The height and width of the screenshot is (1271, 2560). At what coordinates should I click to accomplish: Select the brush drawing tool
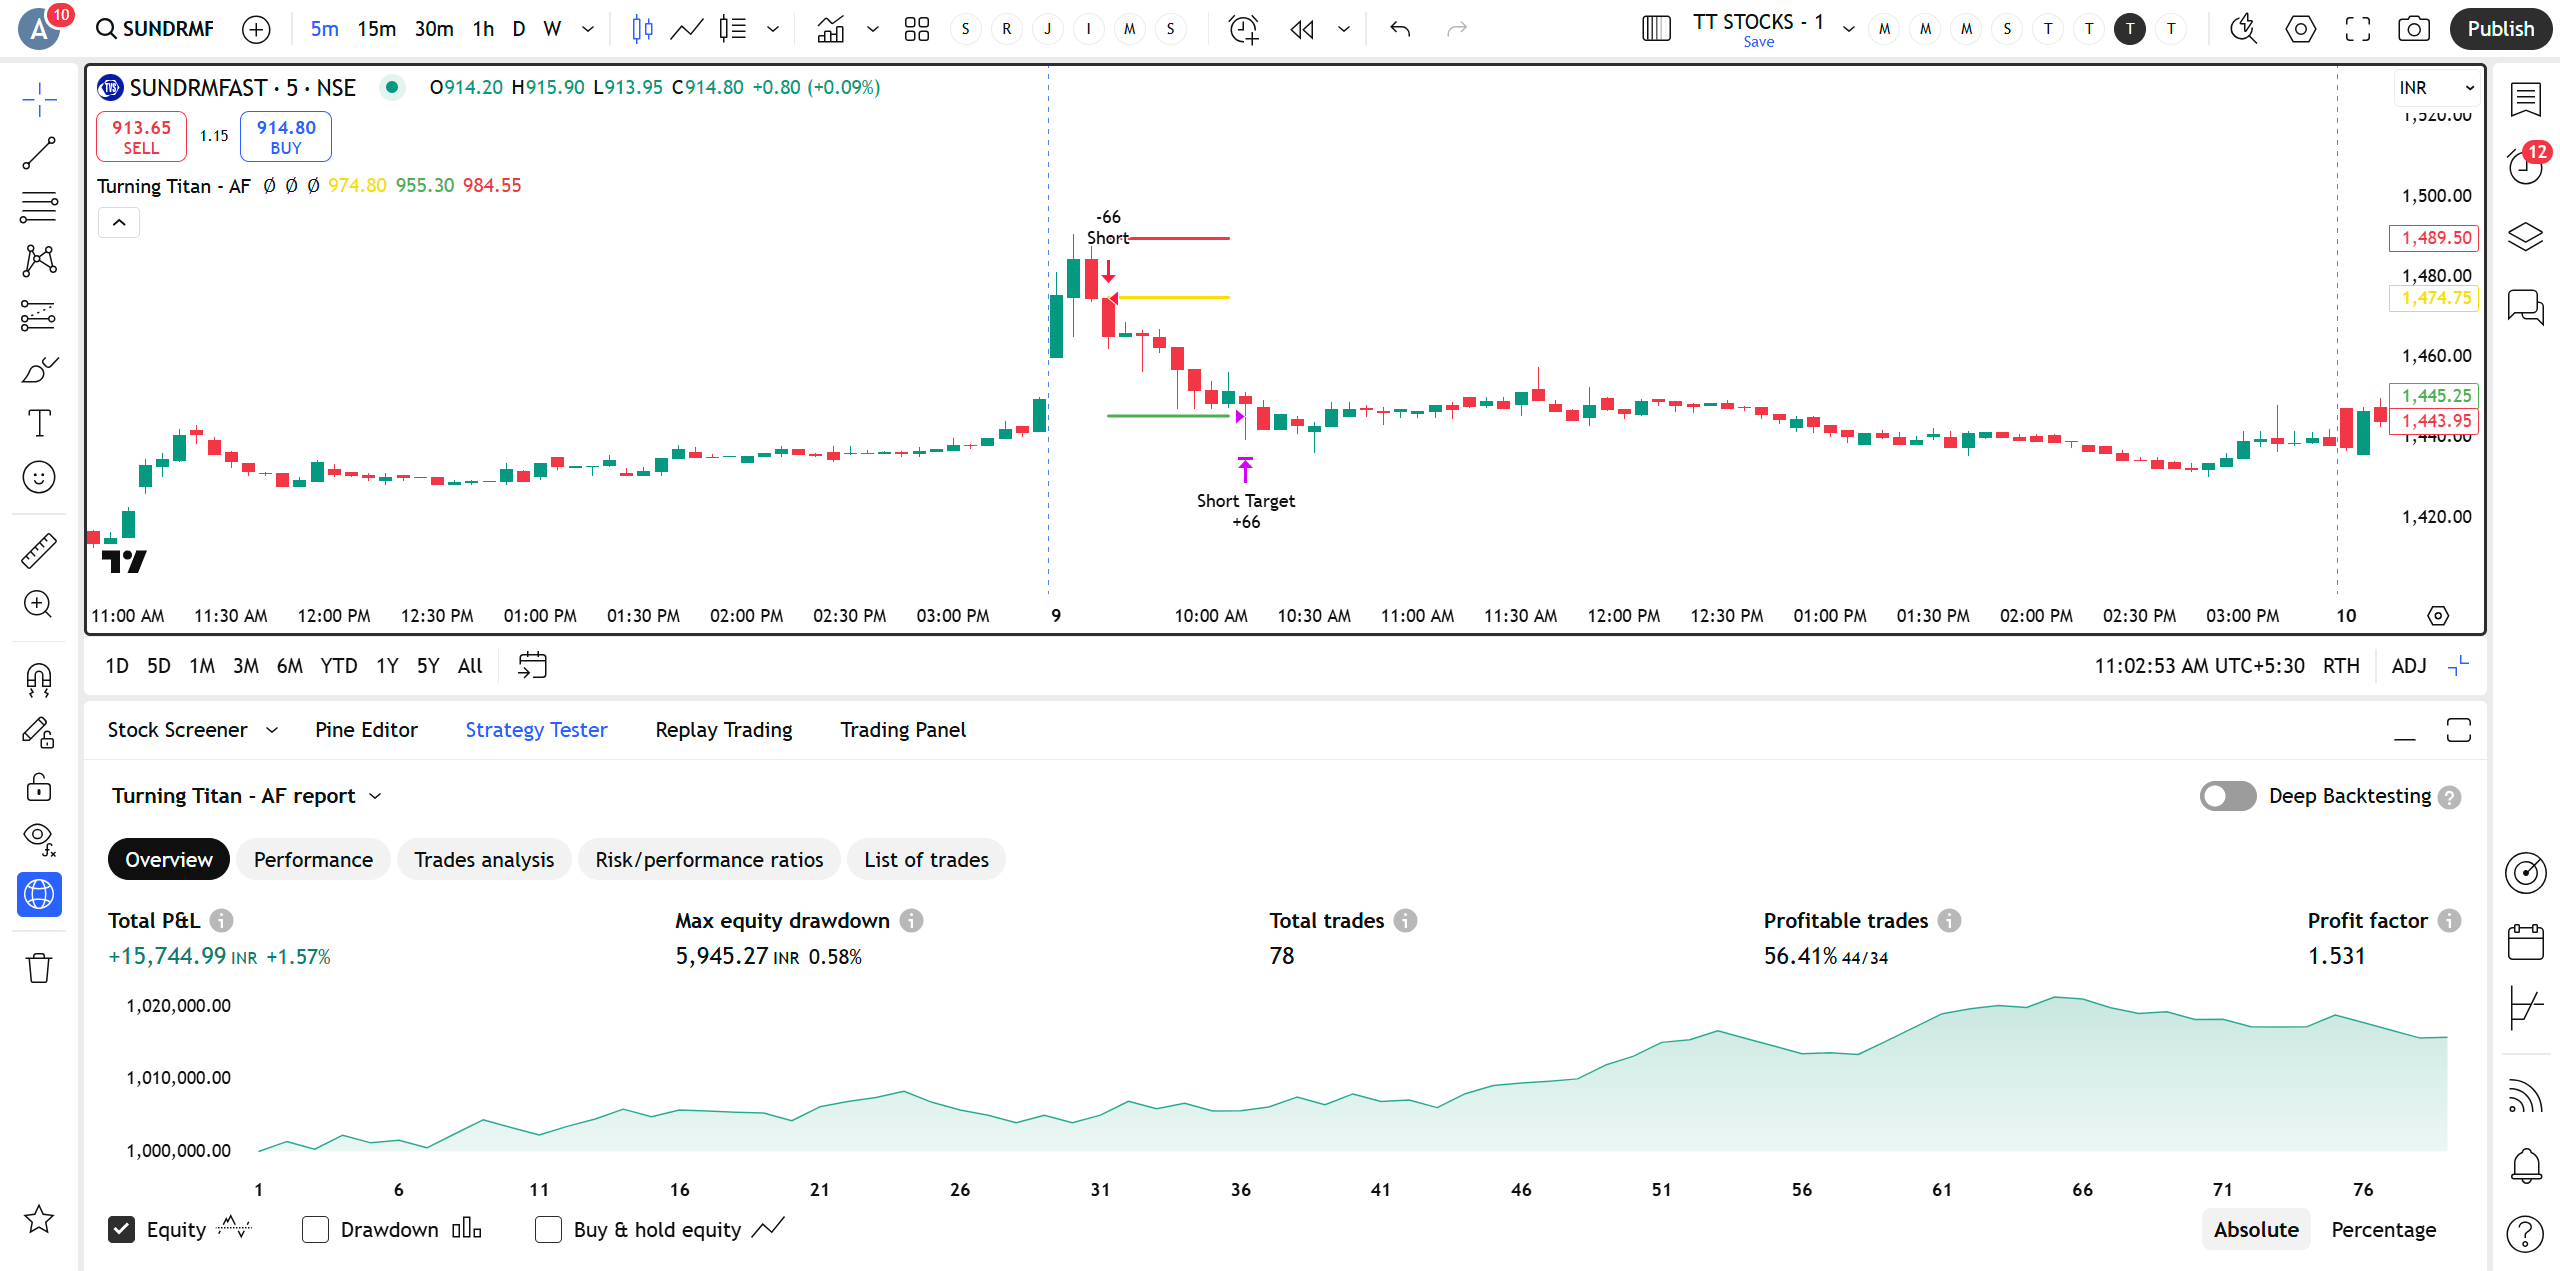click(39, 370)
